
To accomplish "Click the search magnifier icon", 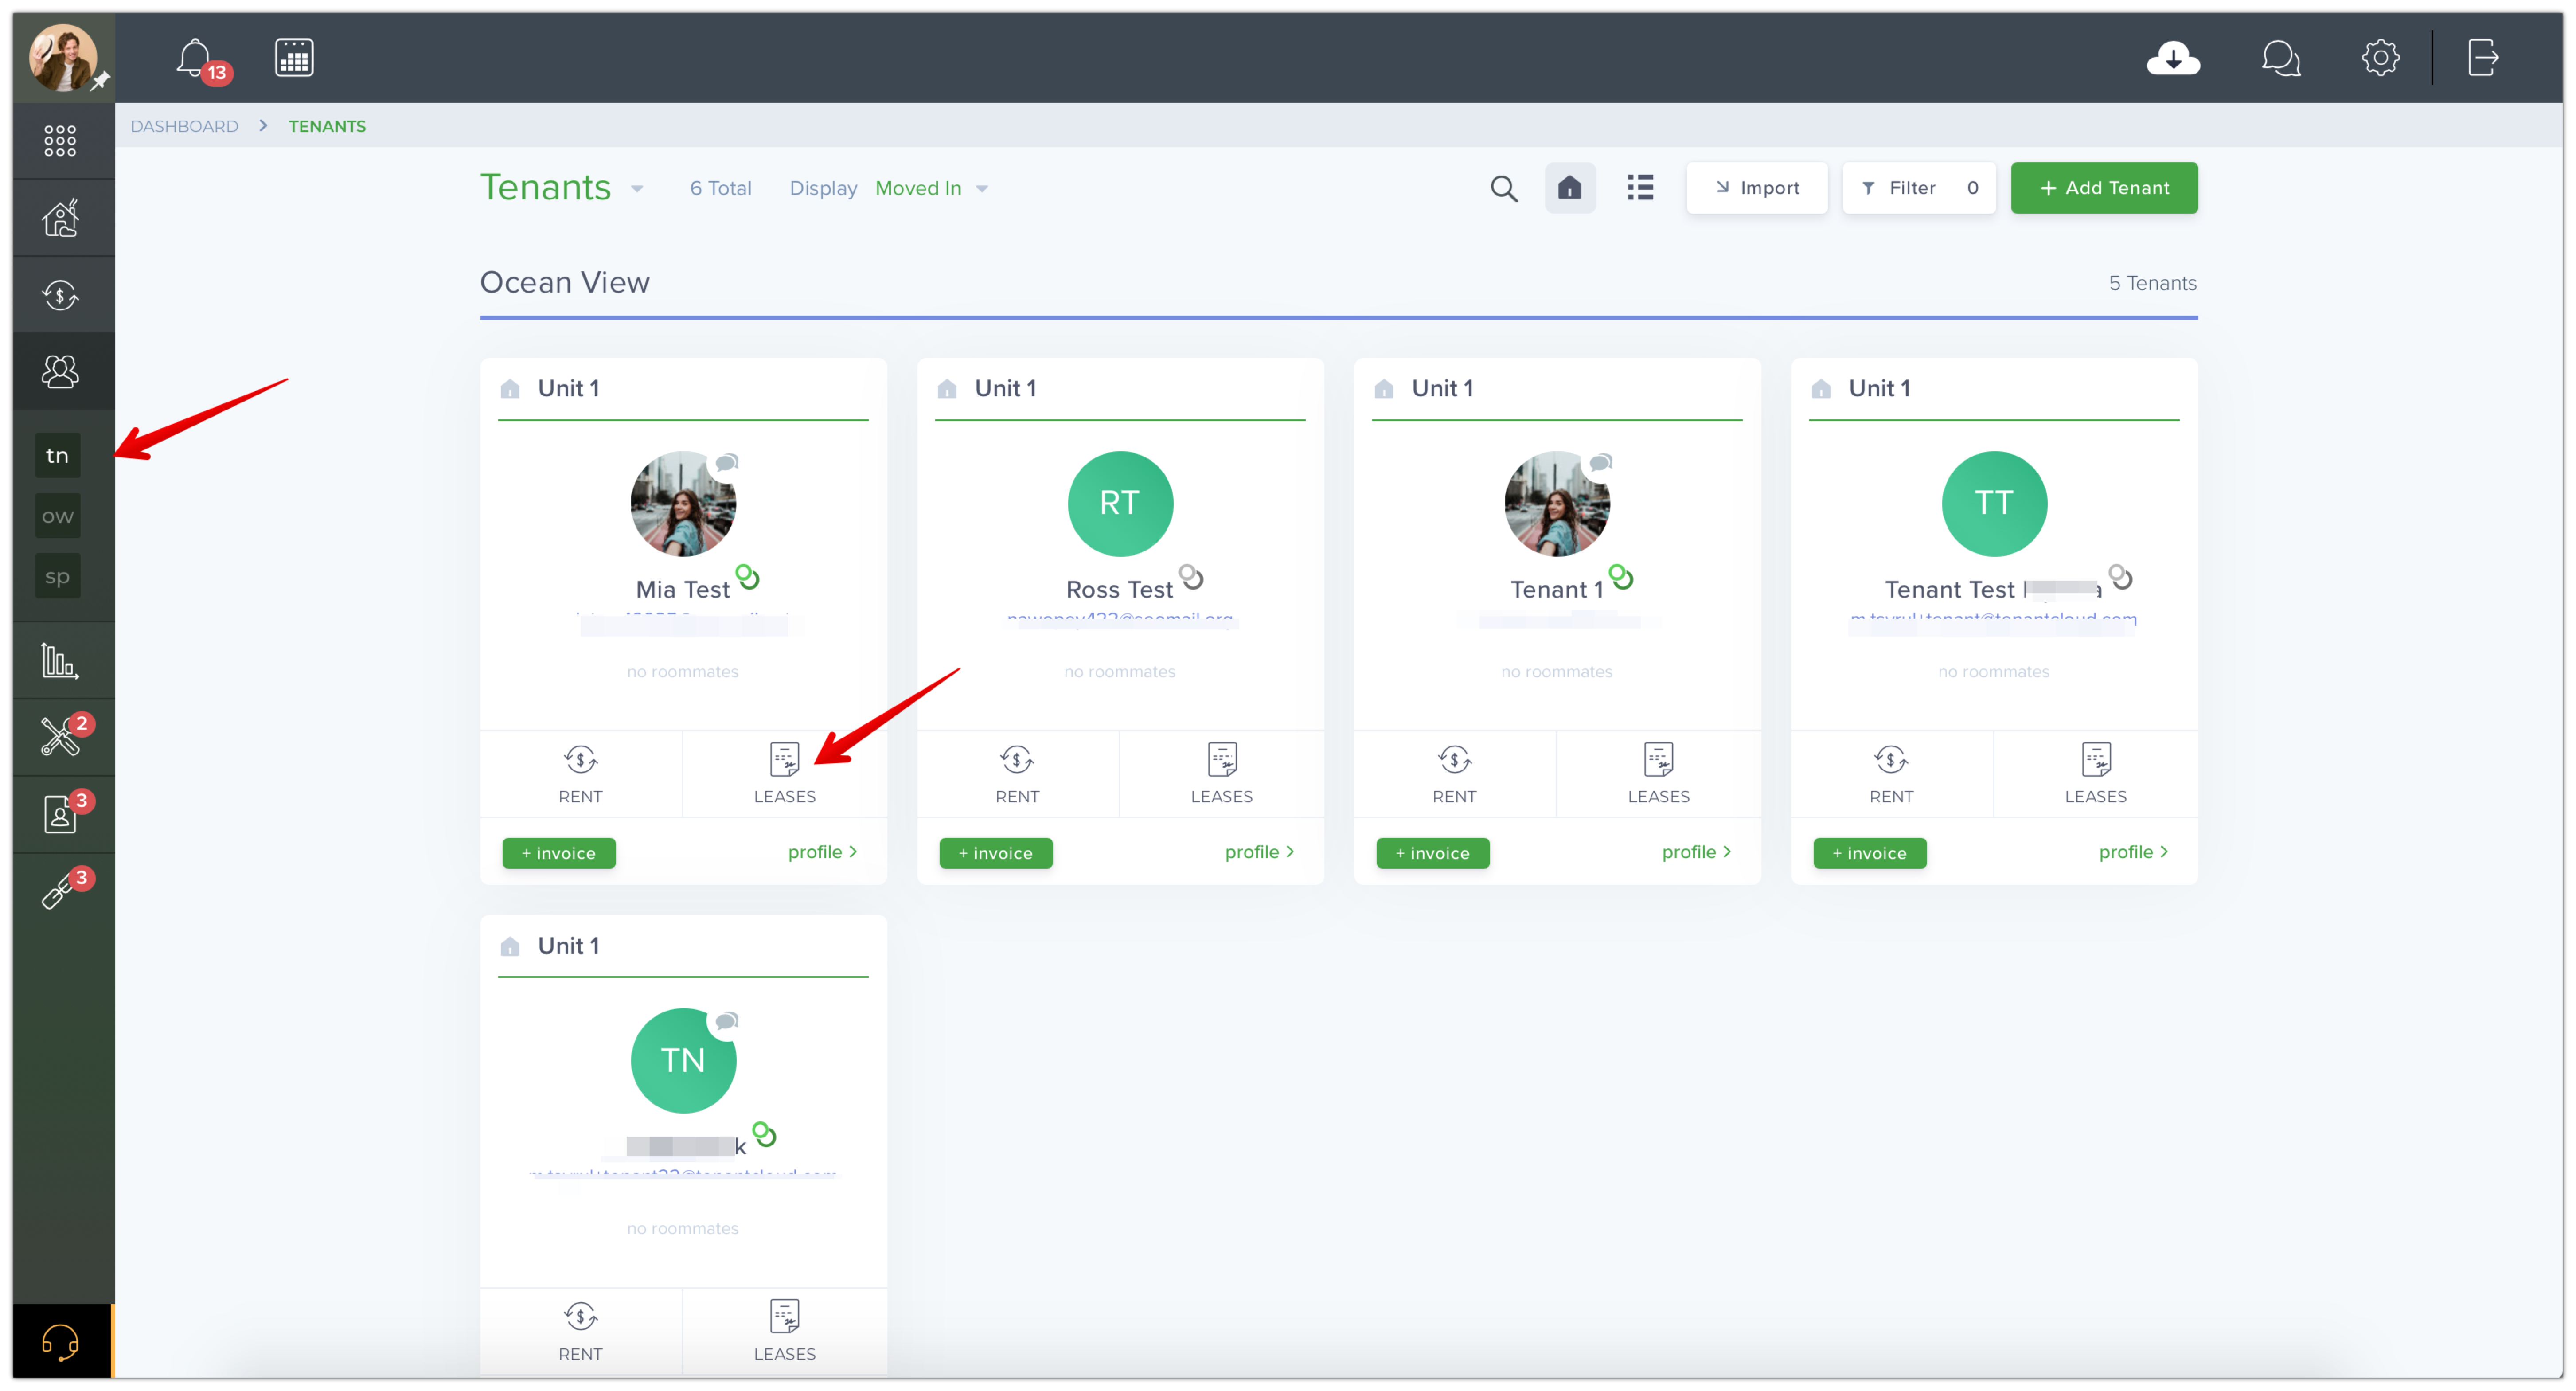I will point(1503,188).
